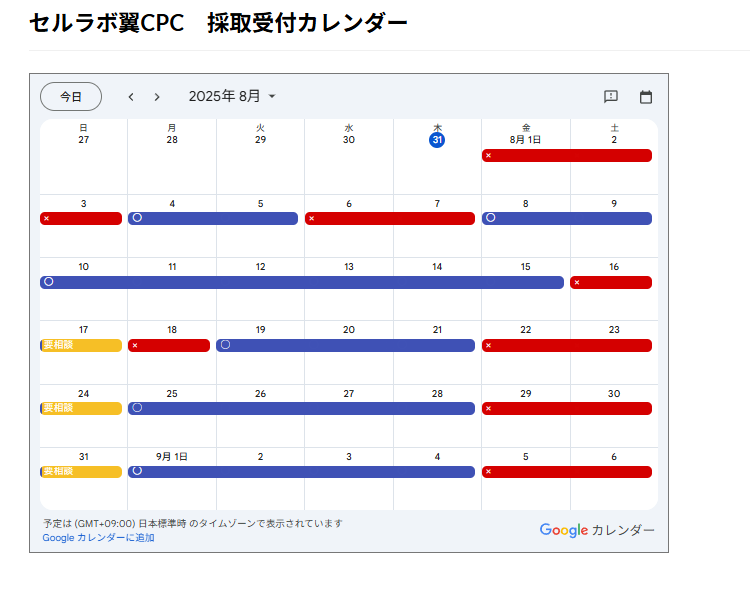Open Google カレンダーに追加 link

(99, 537)
